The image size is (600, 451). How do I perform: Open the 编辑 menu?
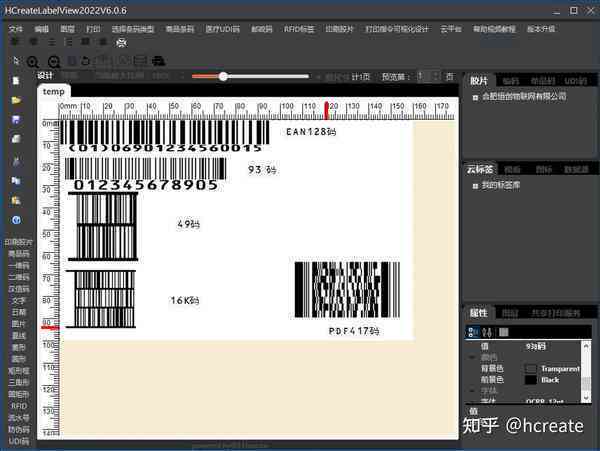(x=41, y=29)
